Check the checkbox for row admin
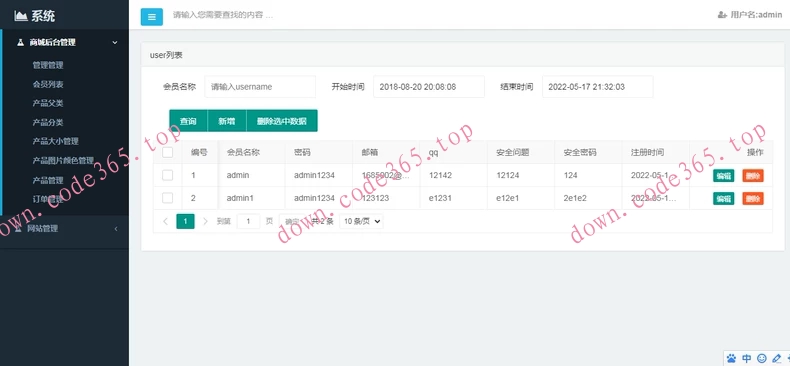The height and width of the screenshot is (366, 790). pyautogui.click(x=167, y=175)
